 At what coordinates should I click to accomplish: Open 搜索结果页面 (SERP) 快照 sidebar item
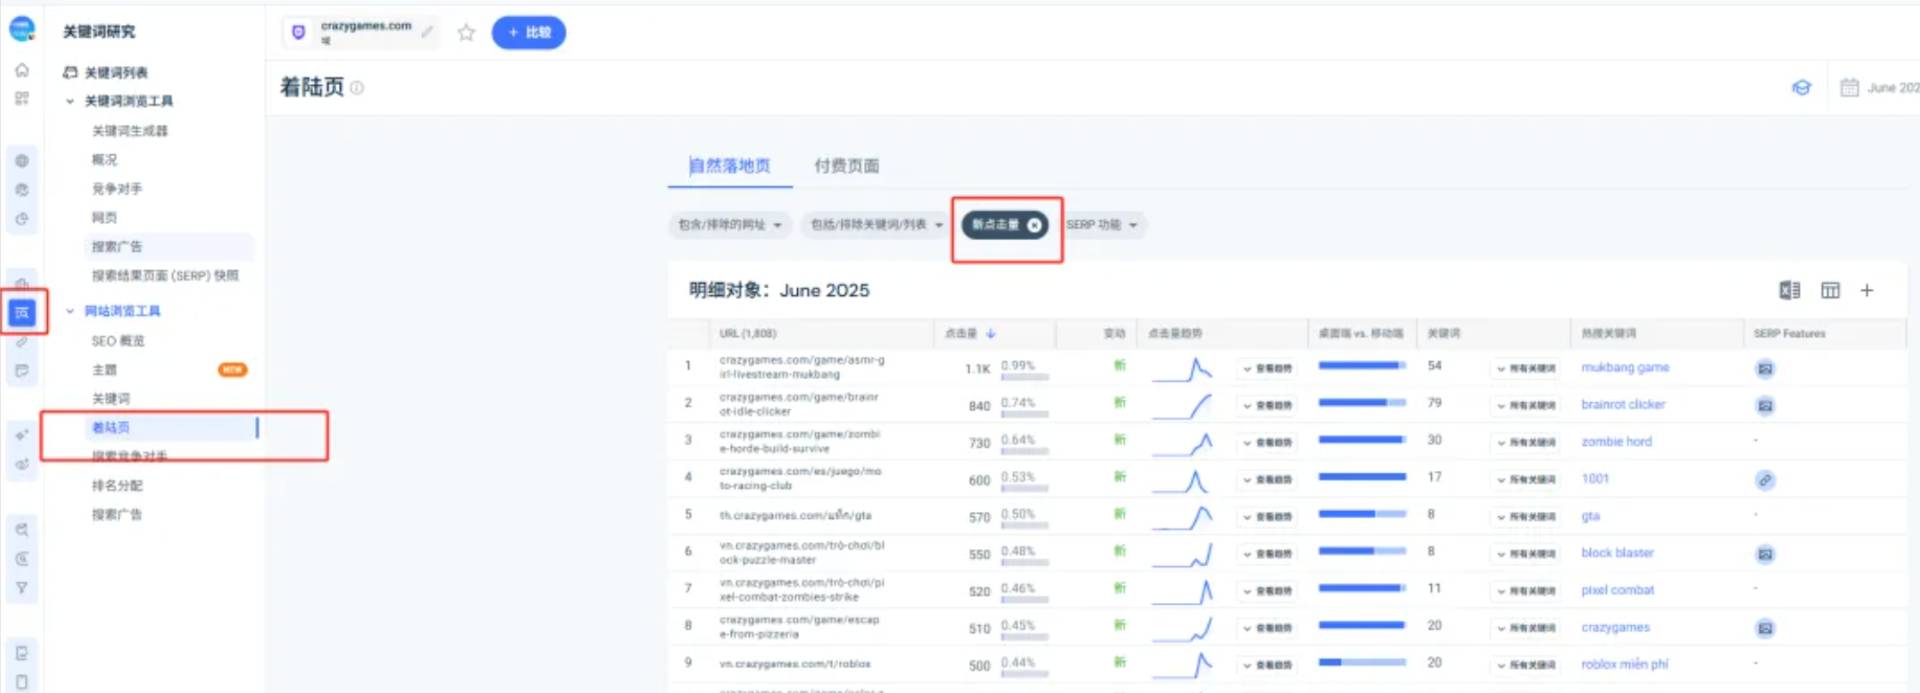pos(165,276)
